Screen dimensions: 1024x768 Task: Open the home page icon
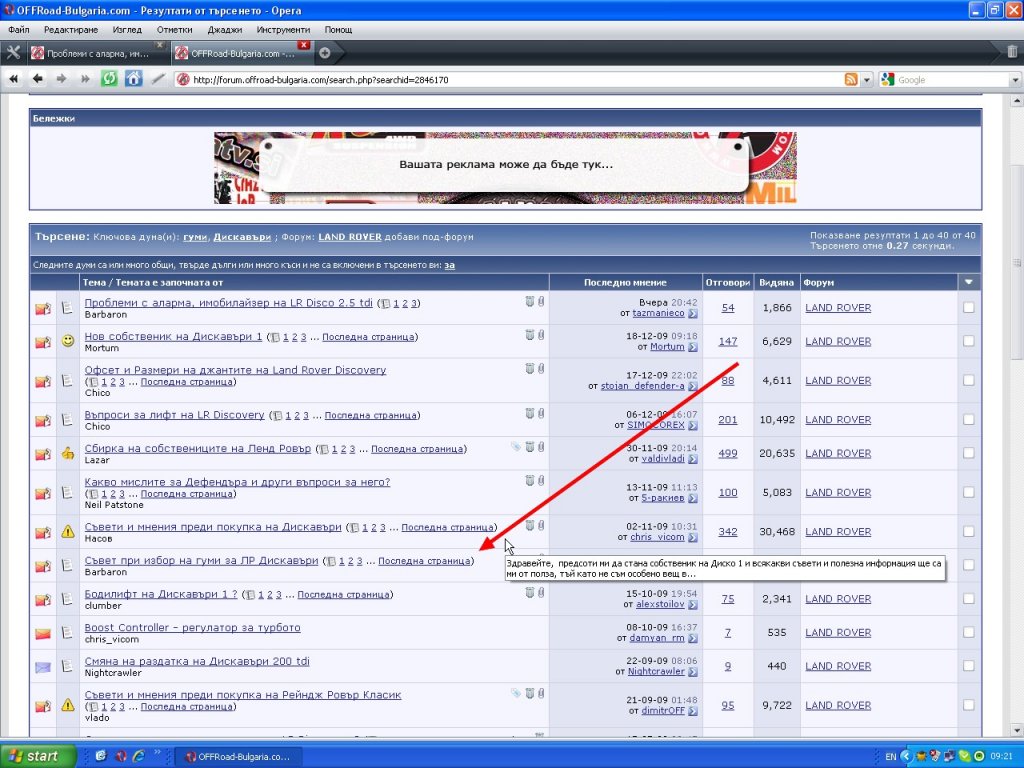coord(133,79)
